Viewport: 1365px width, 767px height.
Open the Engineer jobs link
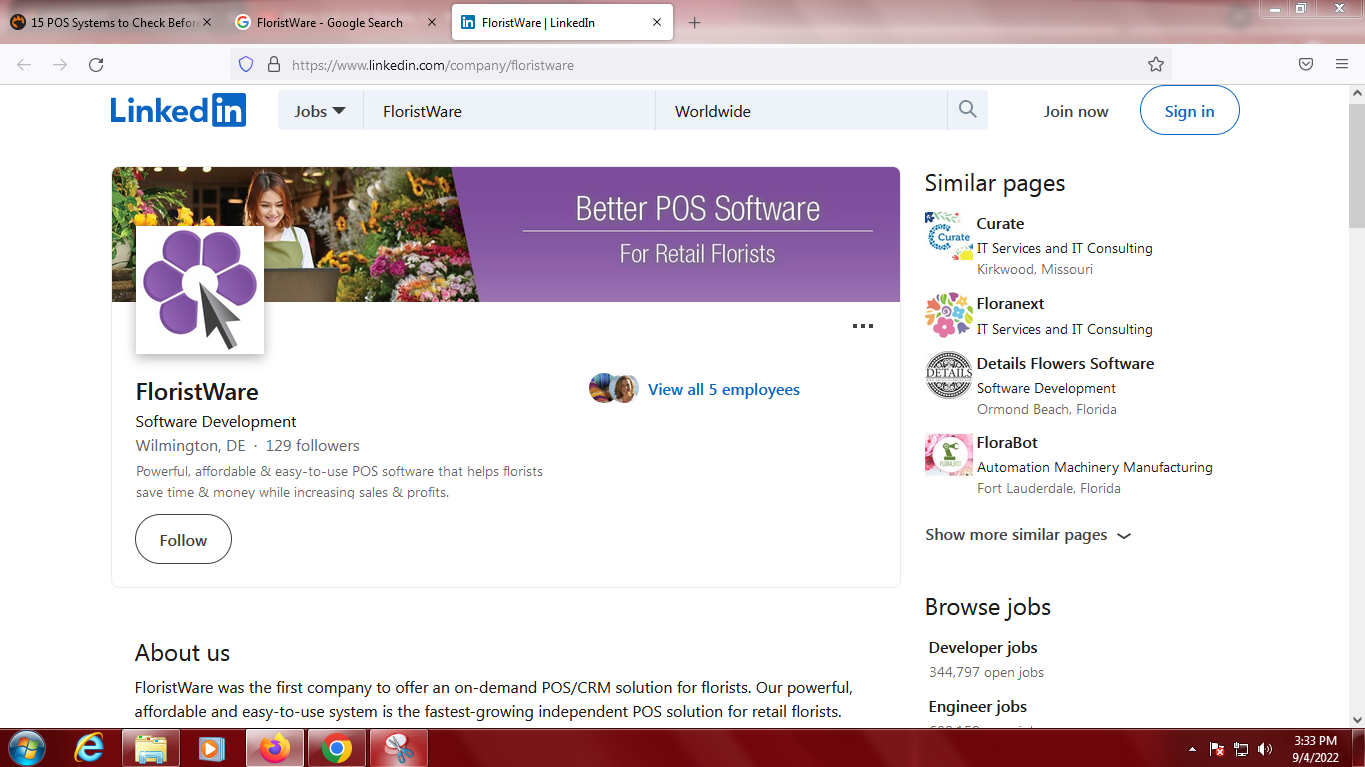point(978,706)
